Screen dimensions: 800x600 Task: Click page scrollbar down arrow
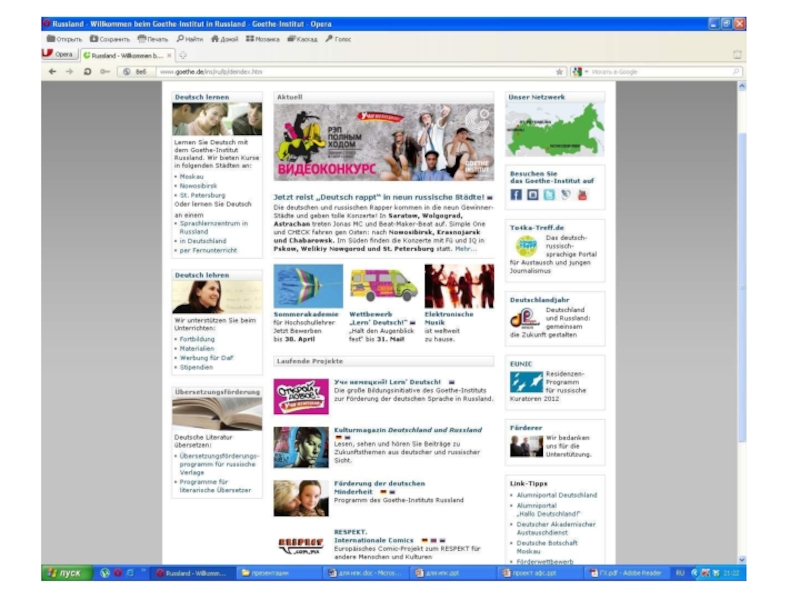tap(742, 560)
